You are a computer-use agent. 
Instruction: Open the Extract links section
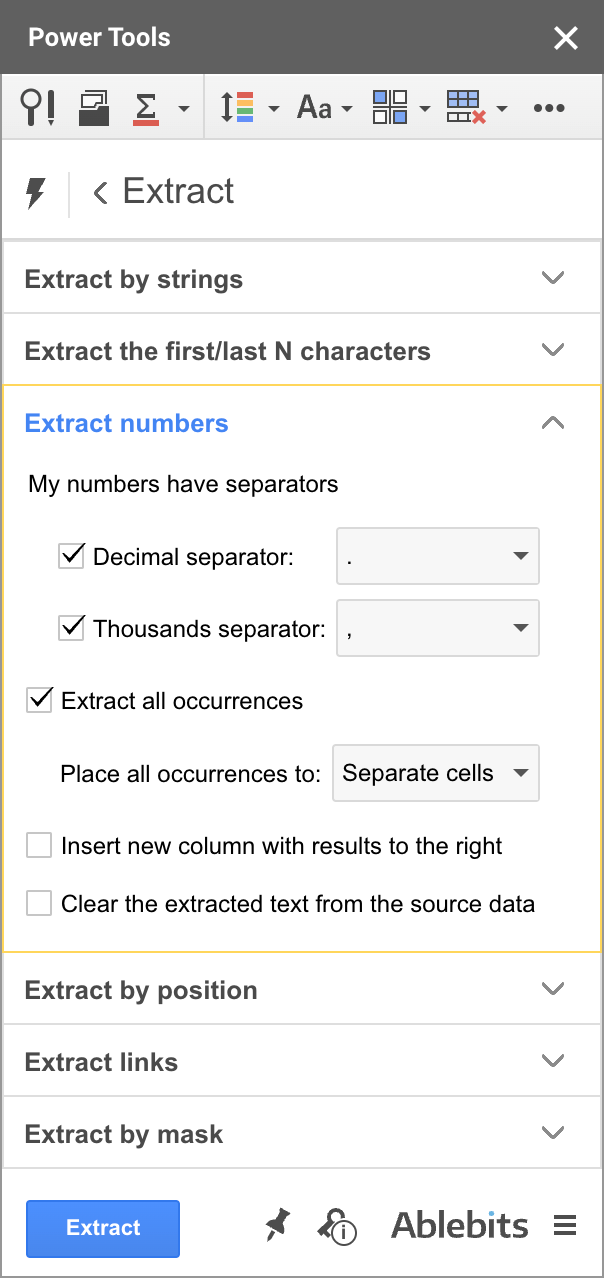pyautogui.click(x=301, y=1062)
